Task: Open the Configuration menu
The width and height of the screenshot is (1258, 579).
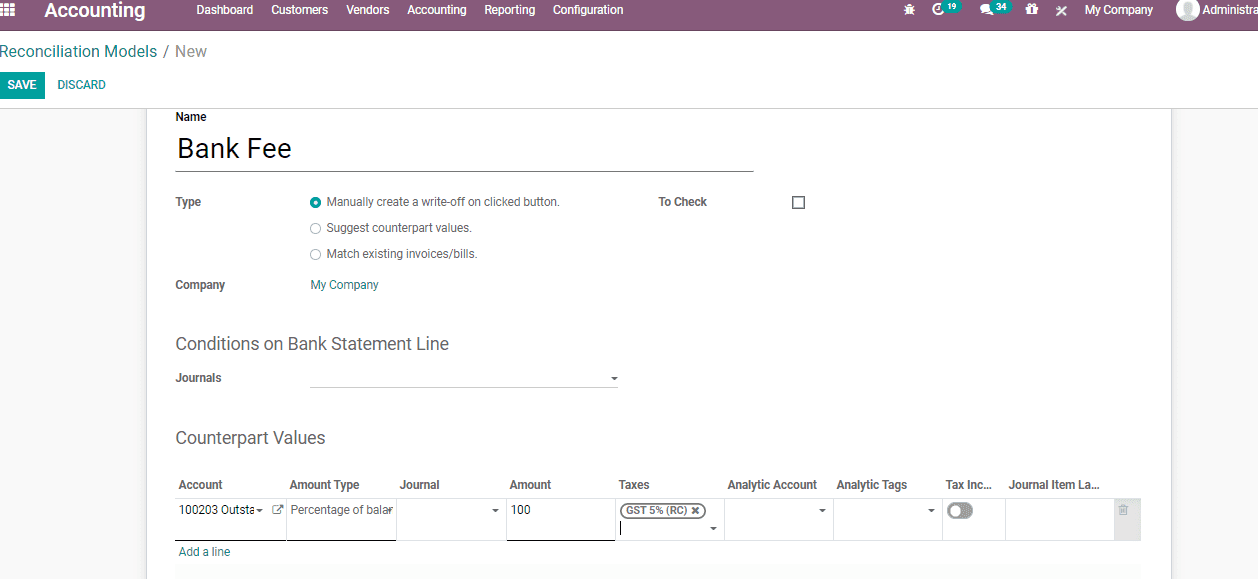Action: (587, 9)
